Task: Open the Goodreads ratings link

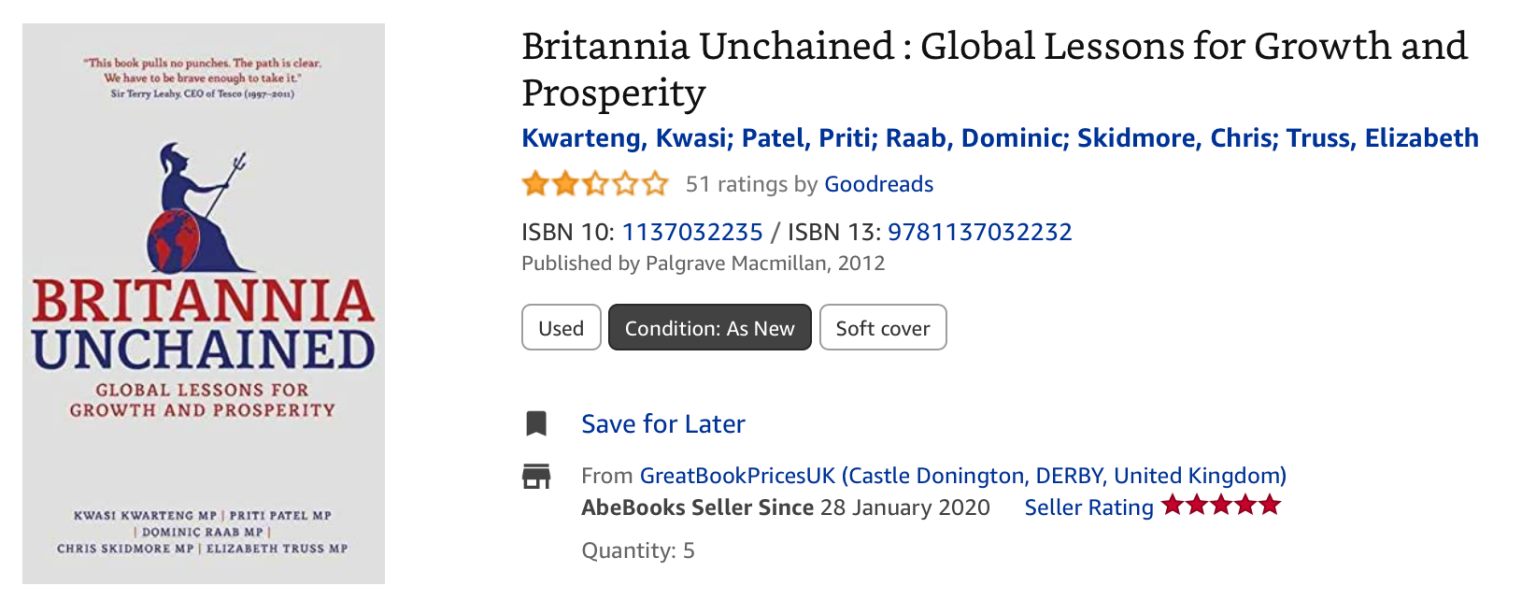Action: click(878, 184)
